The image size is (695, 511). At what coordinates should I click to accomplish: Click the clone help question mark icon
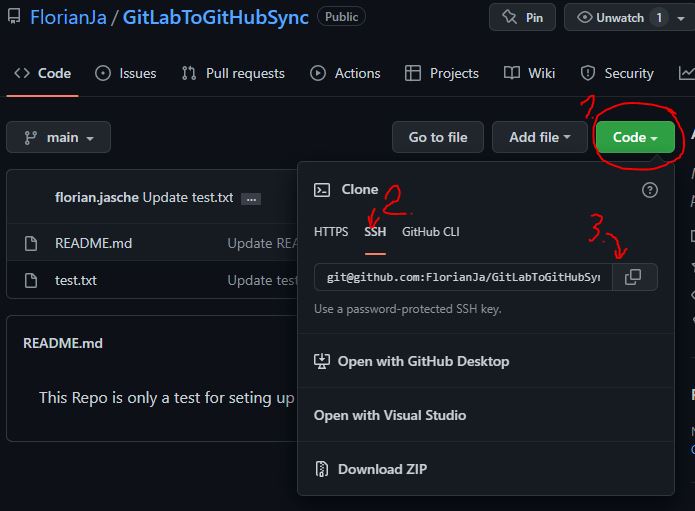tap(649, 190)
